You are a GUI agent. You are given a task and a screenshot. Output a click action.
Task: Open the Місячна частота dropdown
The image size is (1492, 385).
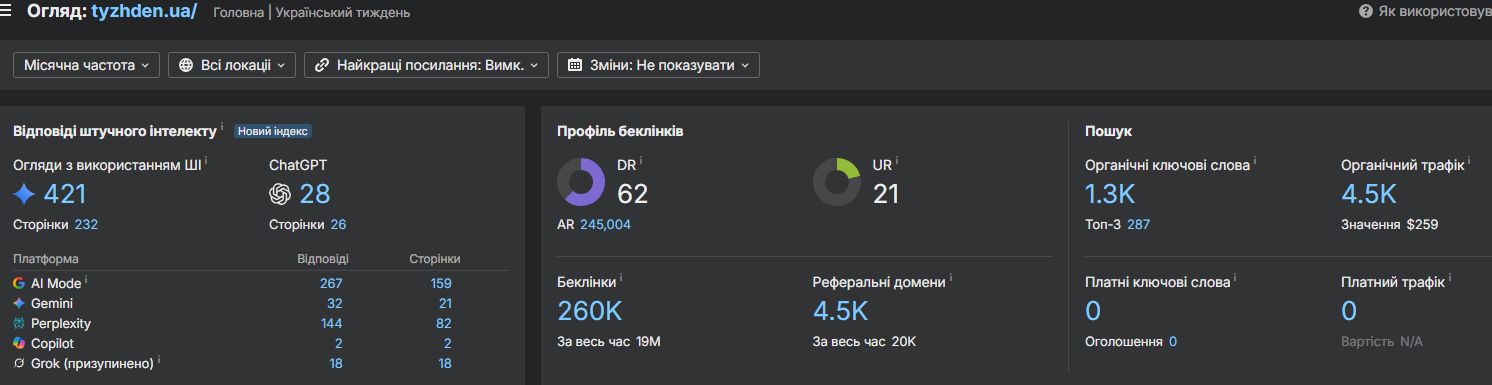(x=86, y=65)
